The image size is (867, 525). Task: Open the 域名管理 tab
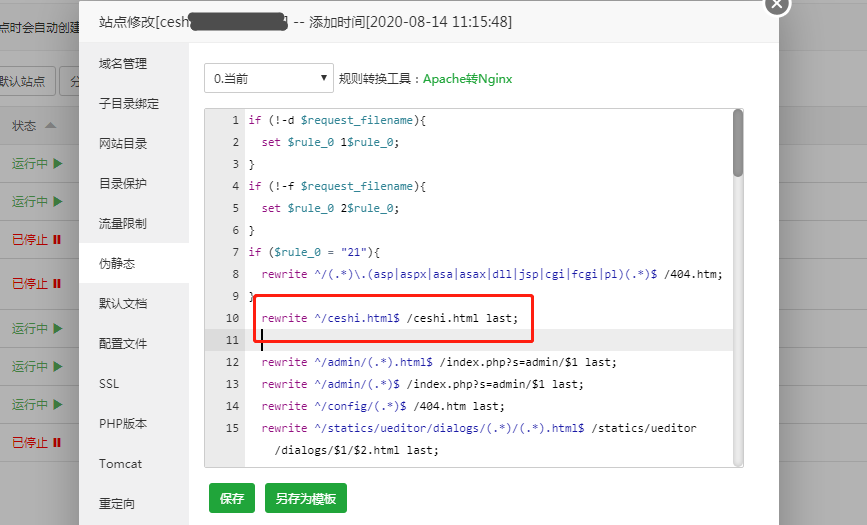coord(123,64)
